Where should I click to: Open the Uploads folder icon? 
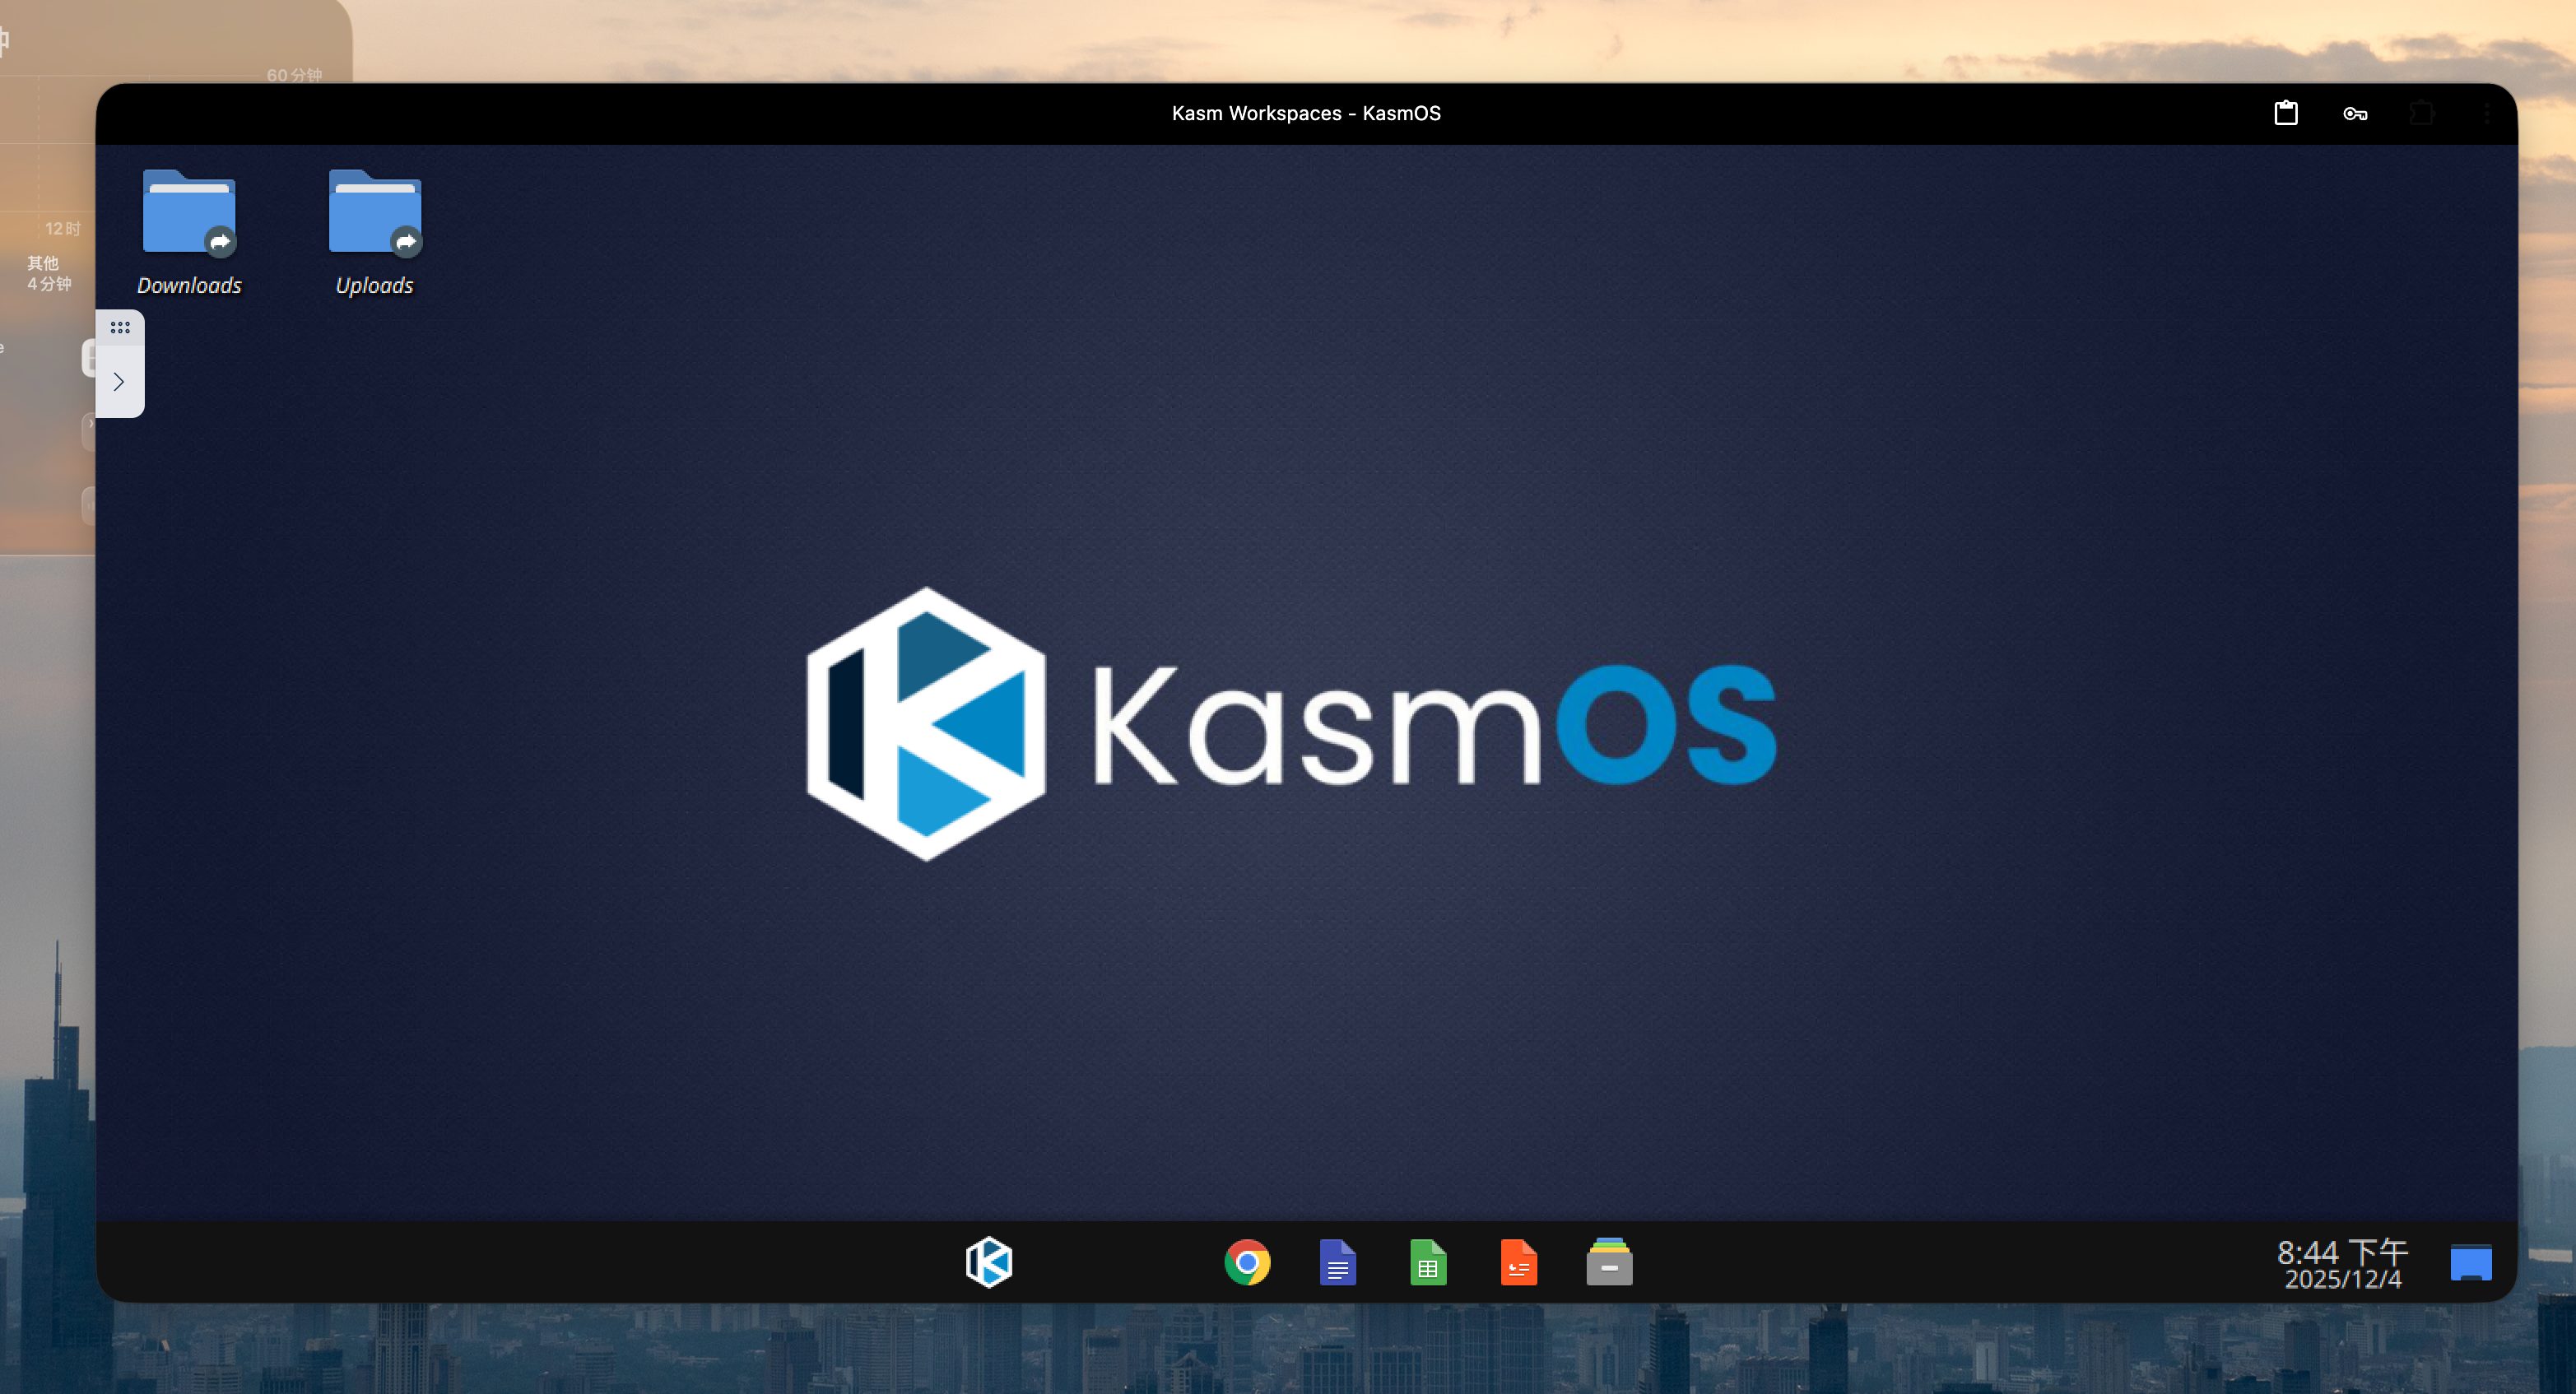[x=374, y=213]
